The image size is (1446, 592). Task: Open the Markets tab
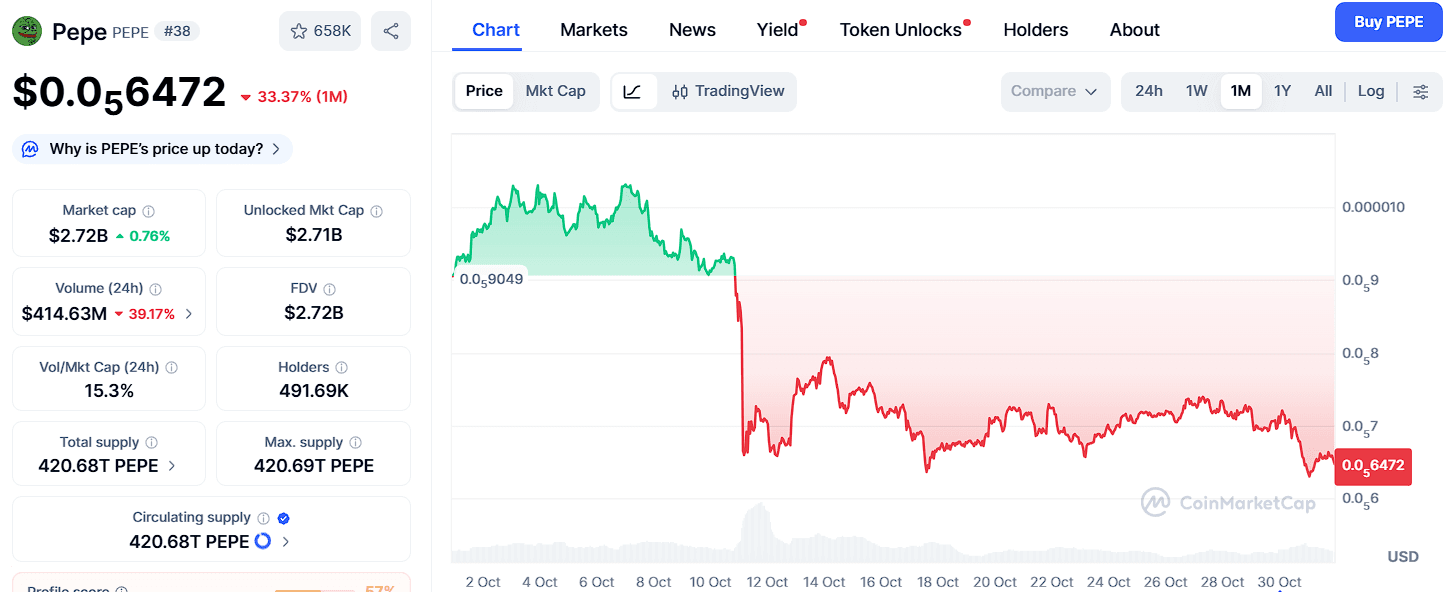593,30
